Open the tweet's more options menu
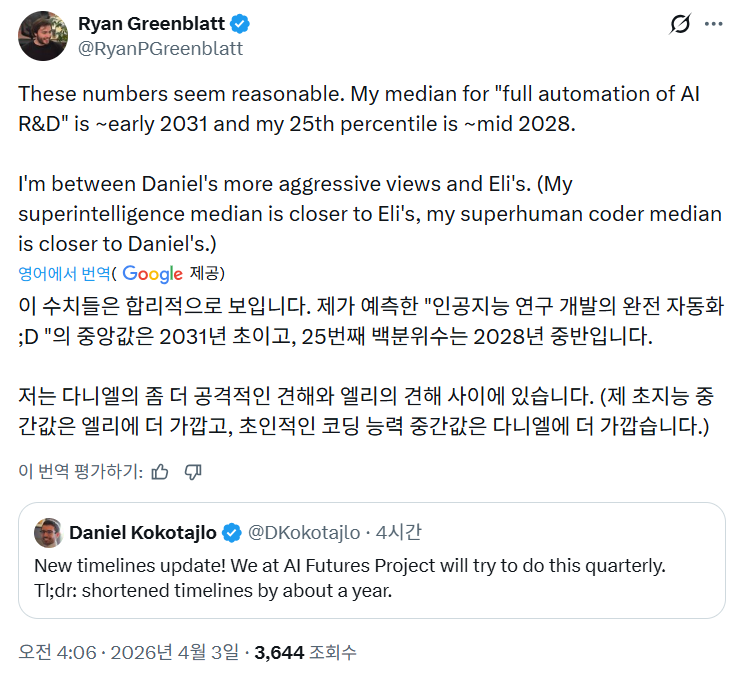Screen dimensions: 737x679 click(x=713, y=24)
